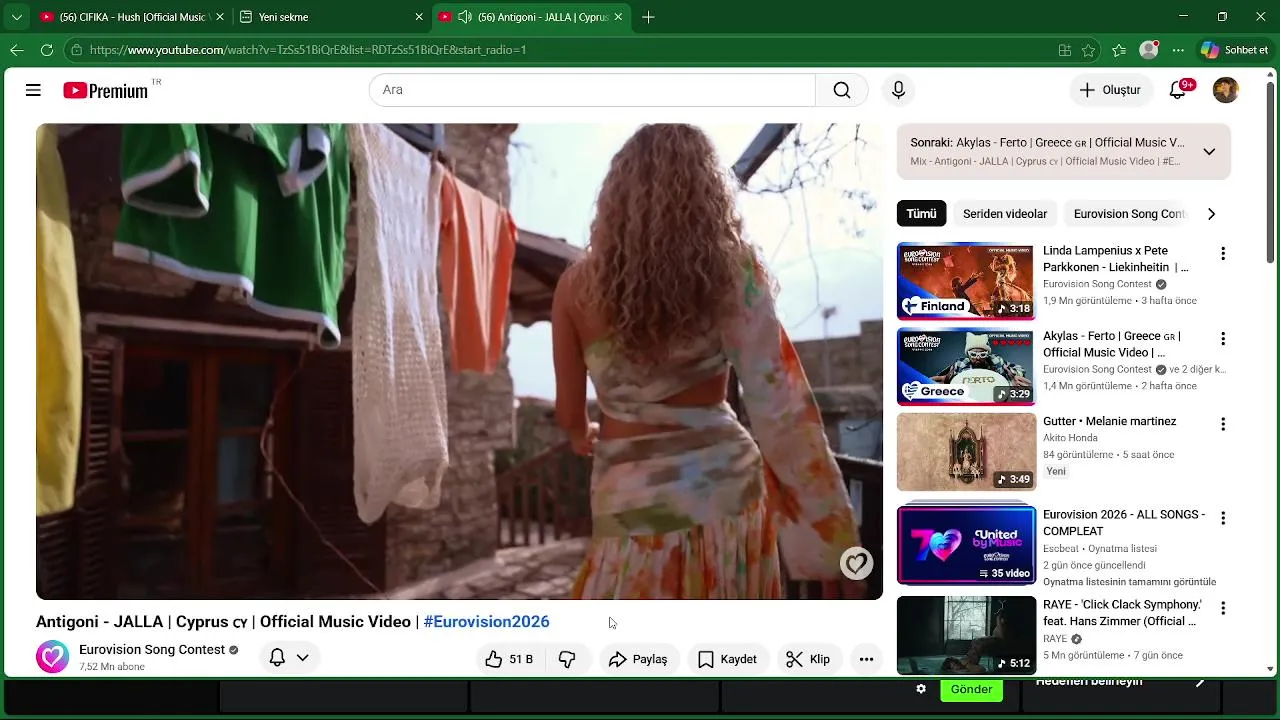The width and height of the screenshot is (1280, 720).
Task: Show more filter chips with right arrow
Action: pos(1211,214)
